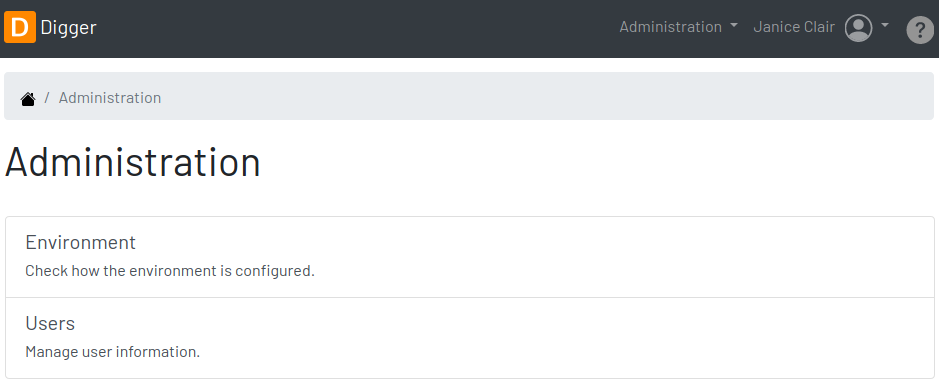
Task: Click the caret beside the Administration menu
Action: (734, 26)
